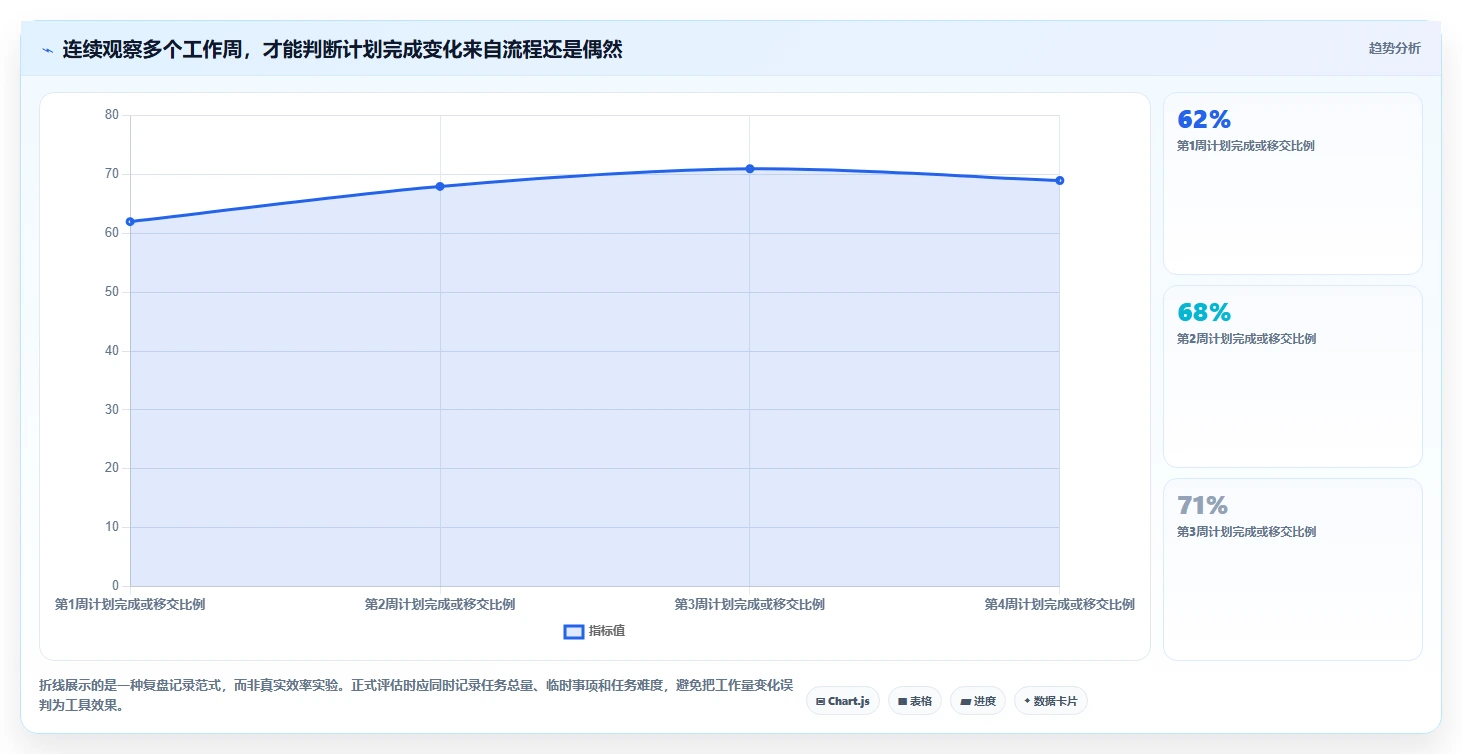Open the 71% data card

pos(1292,569)
